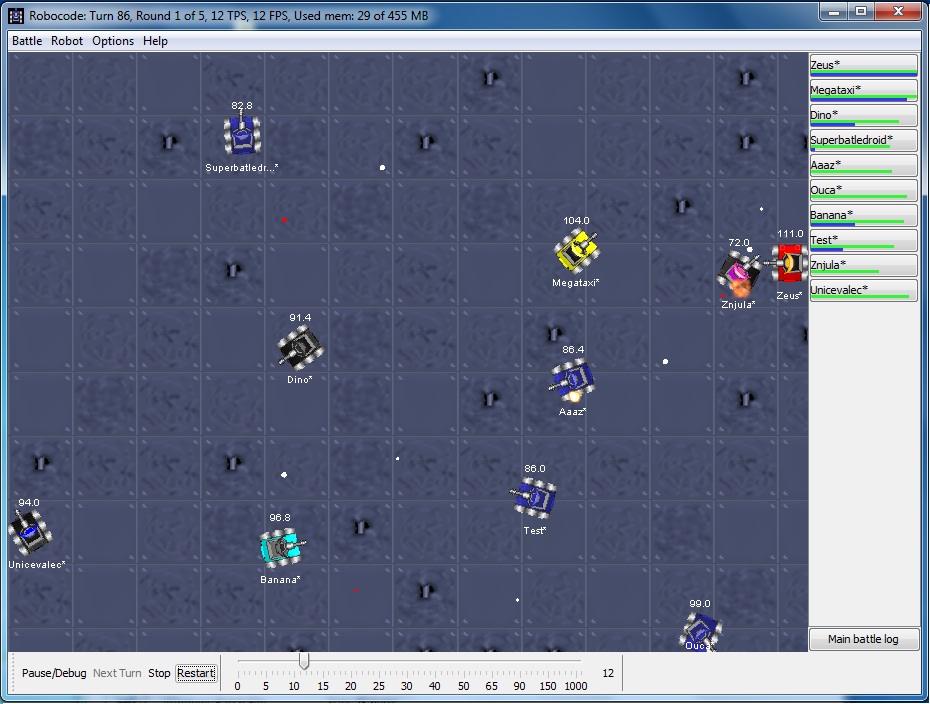
Task: Click the pink Znjula tank
Action: [739, 272]
